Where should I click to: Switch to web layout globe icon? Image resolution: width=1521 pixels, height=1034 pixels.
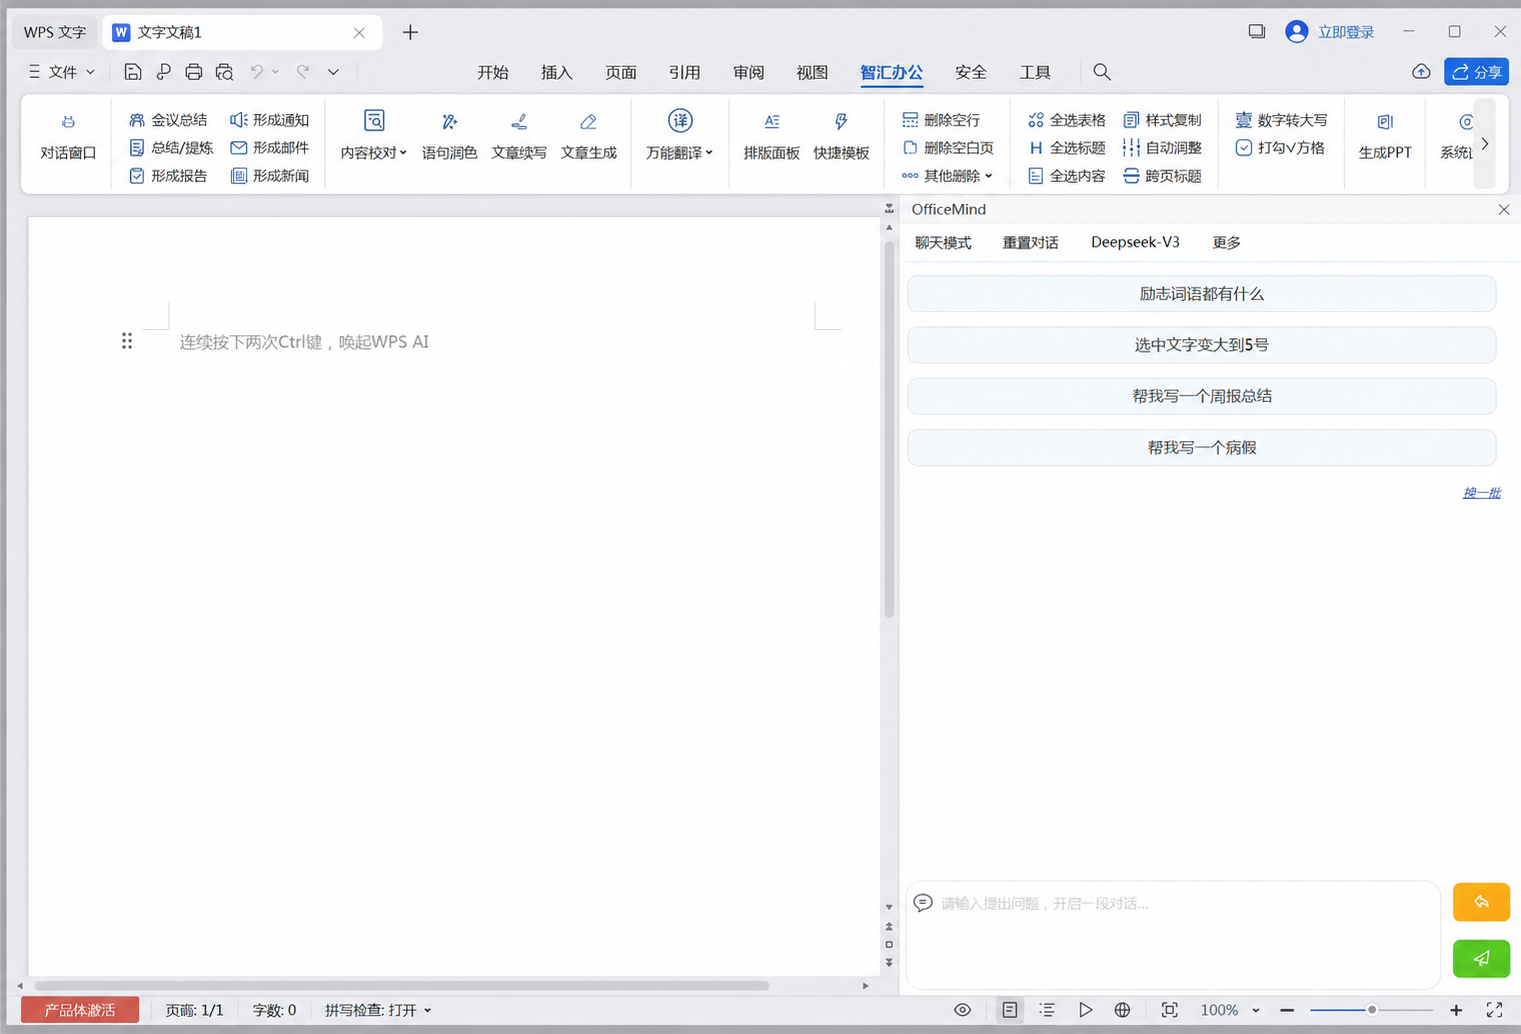pos(1122,1010)
